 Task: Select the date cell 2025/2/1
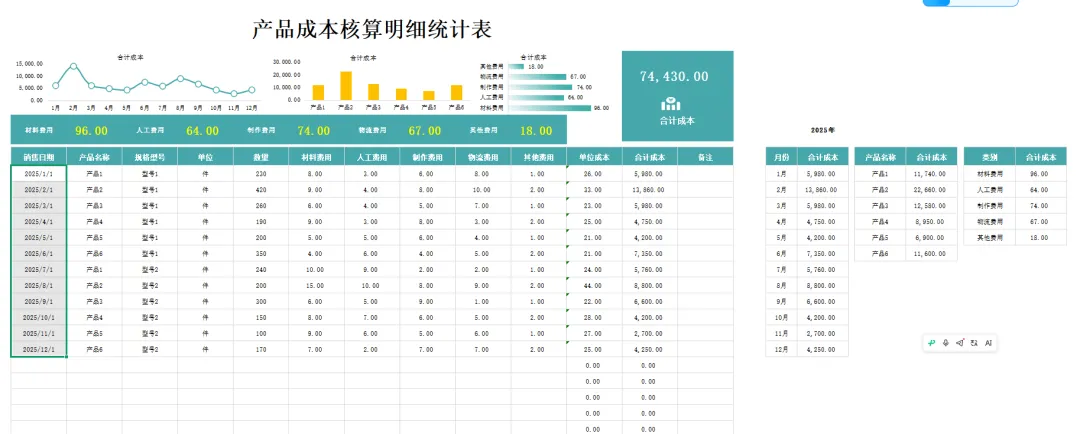[39, 189]
